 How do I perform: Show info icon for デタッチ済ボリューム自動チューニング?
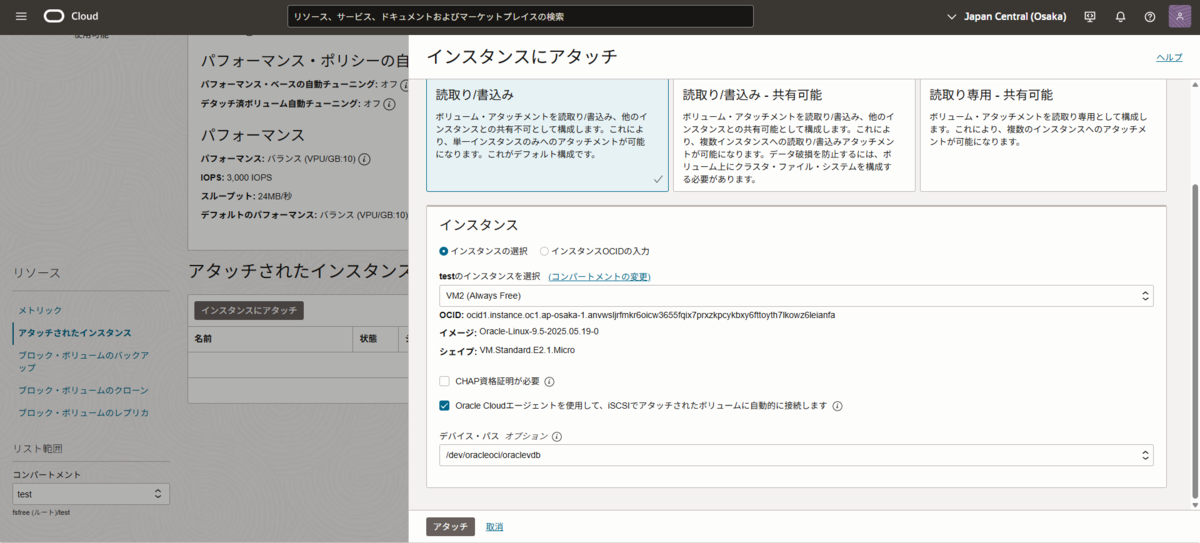tap(389, 103)
